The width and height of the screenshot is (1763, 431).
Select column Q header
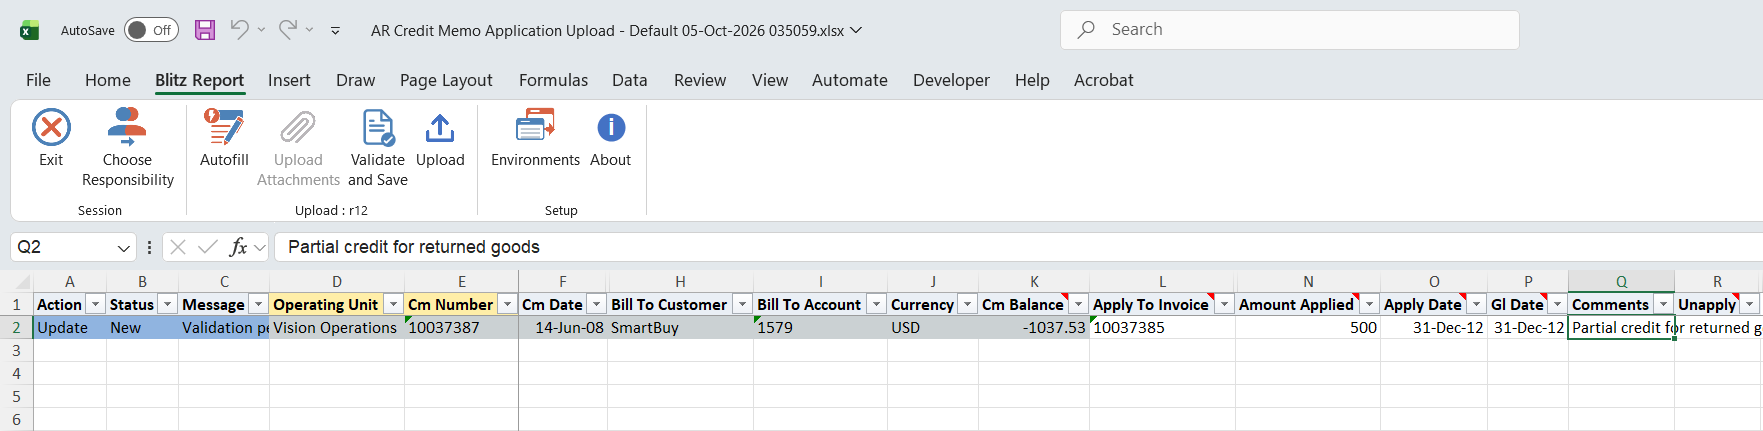[1621, 281]
